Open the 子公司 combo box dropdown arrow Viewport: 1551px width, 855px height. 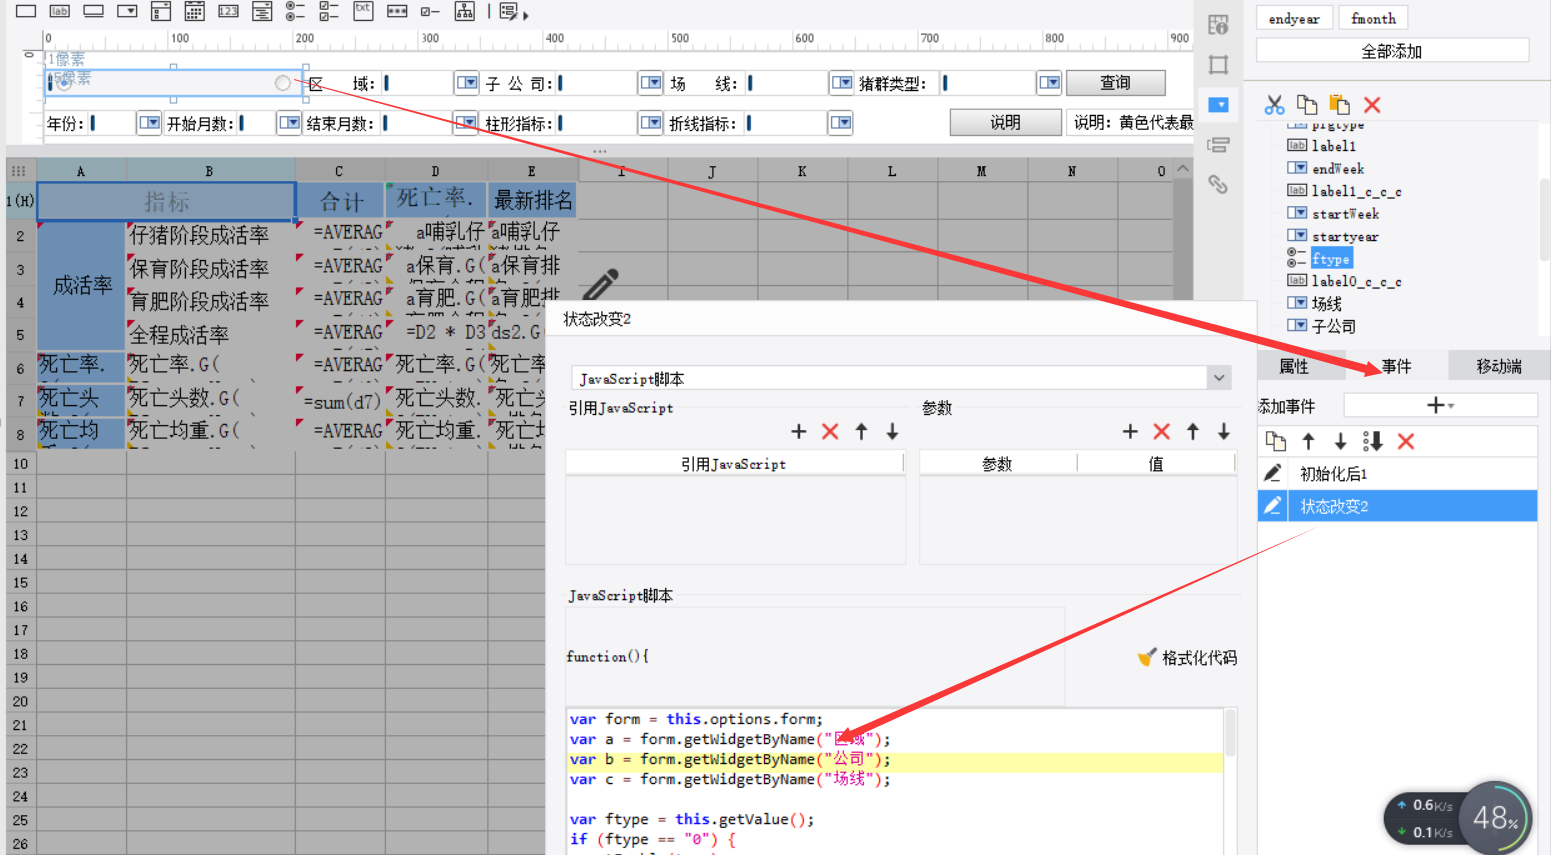point(651,82)
